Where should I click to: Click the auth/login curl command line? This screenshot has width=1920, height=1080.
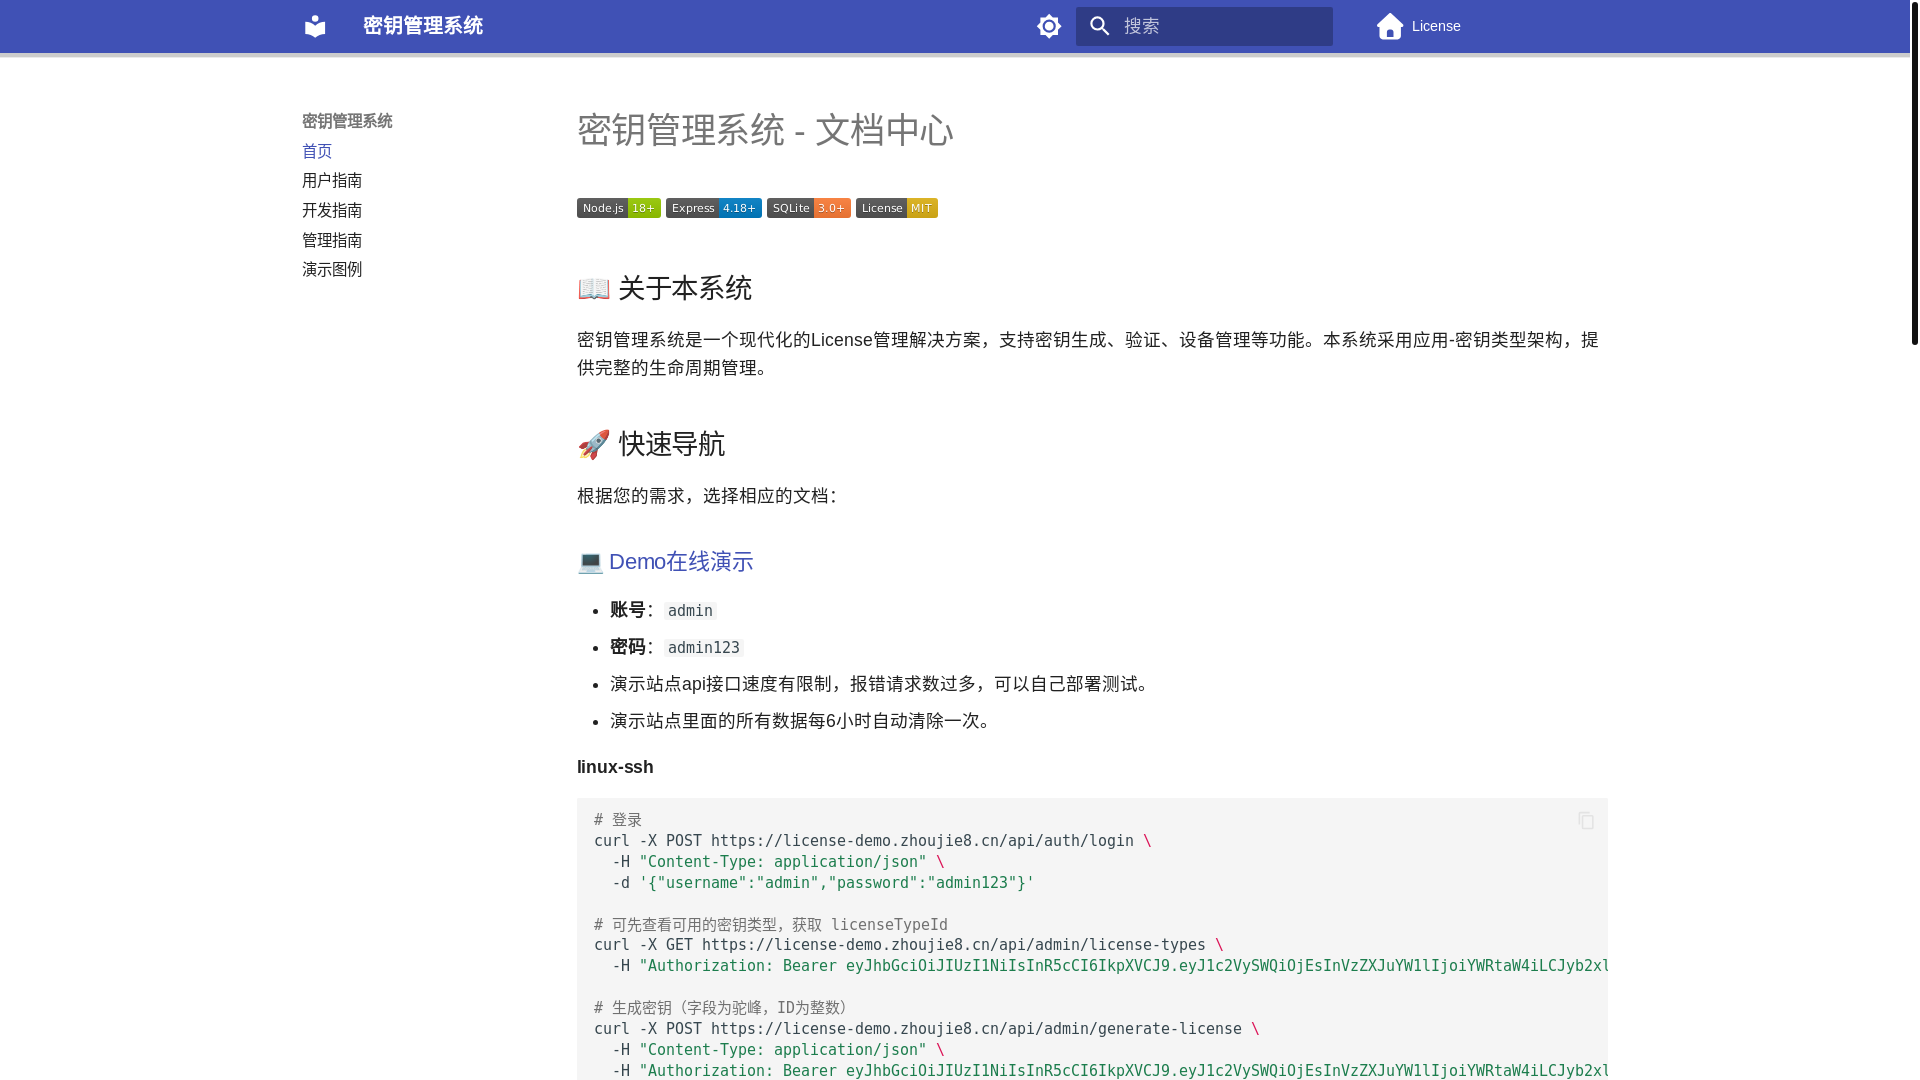873,841
